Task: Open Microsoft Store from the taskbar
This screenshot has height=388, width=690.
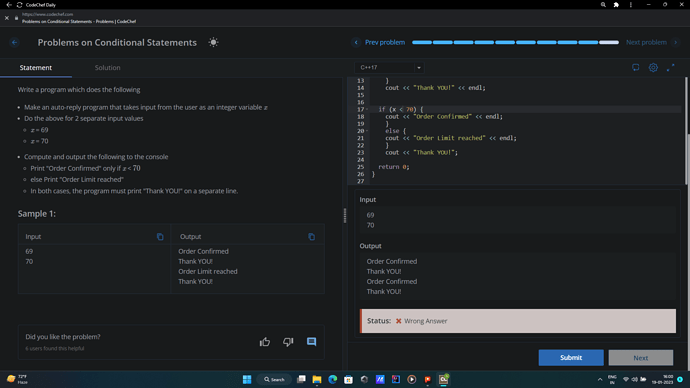Action: (x=349, y=379)
